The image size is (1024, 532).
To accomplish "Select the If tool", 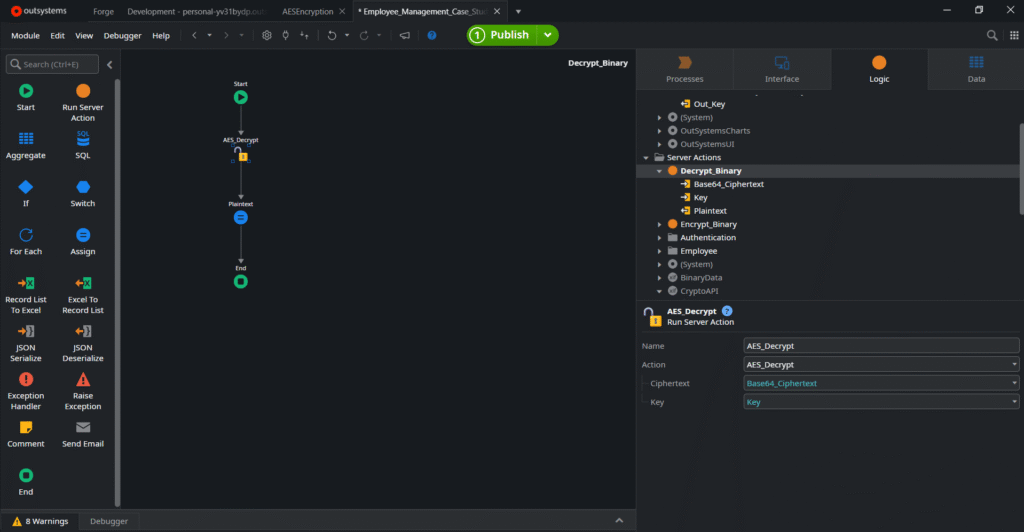I will point(26,193).
